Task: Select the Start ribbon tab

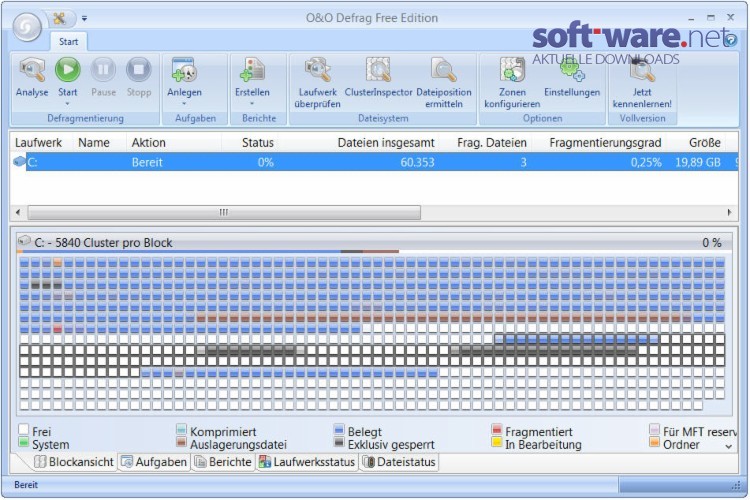Action: tap(68, 42)
